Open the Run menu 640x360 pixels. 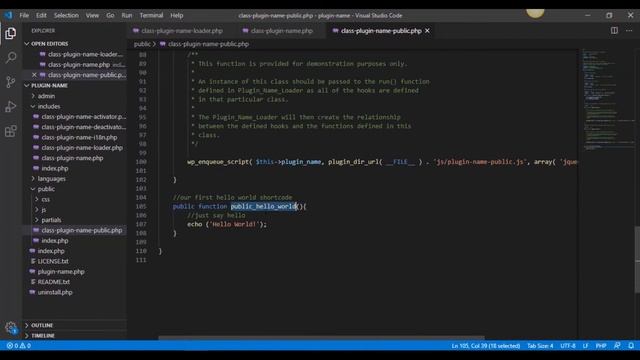[127, 16]
